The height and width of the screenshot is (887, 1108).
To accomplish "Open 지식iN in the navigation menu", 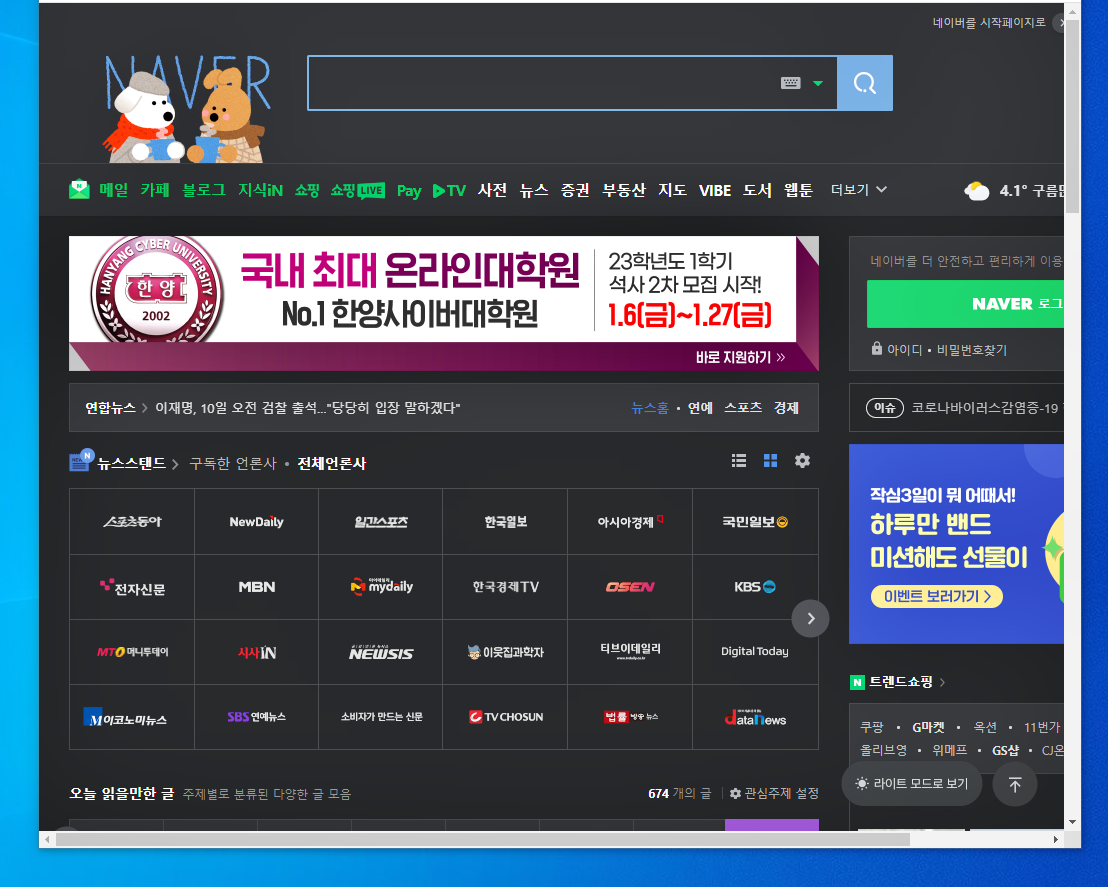I will point(260,190).
